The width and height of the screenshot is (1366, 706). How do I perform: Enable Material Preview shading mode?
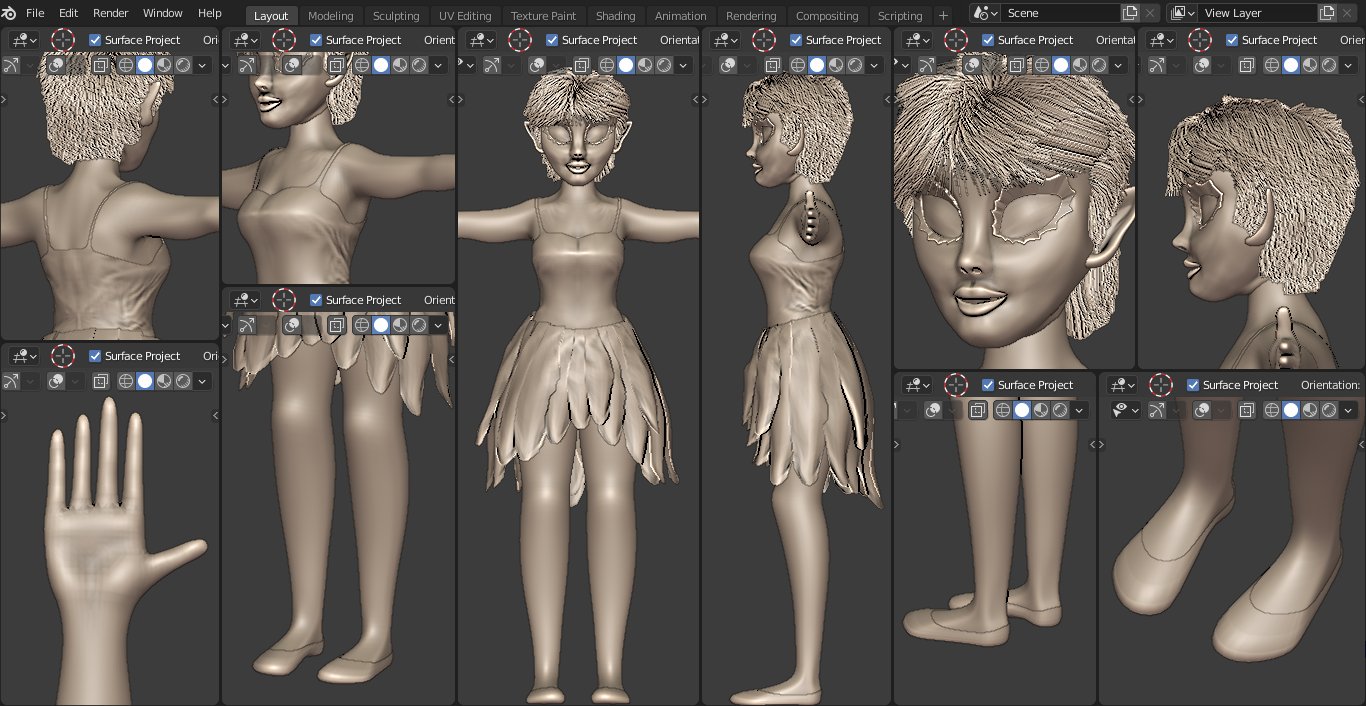644,65
